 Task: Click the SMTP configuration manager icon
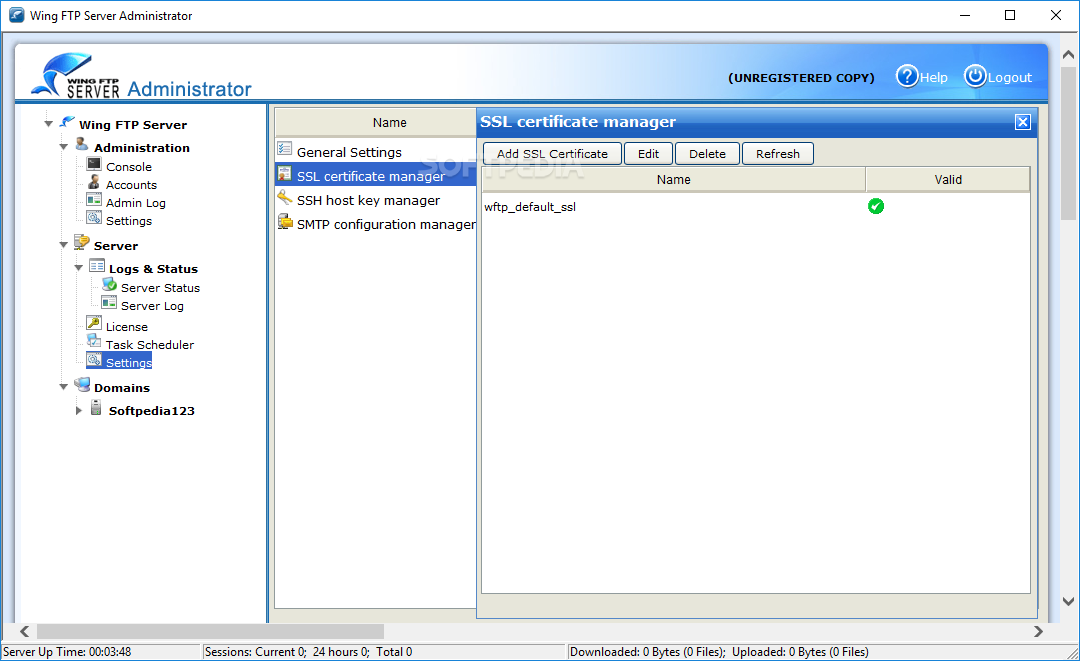click(x=284, y=222)
